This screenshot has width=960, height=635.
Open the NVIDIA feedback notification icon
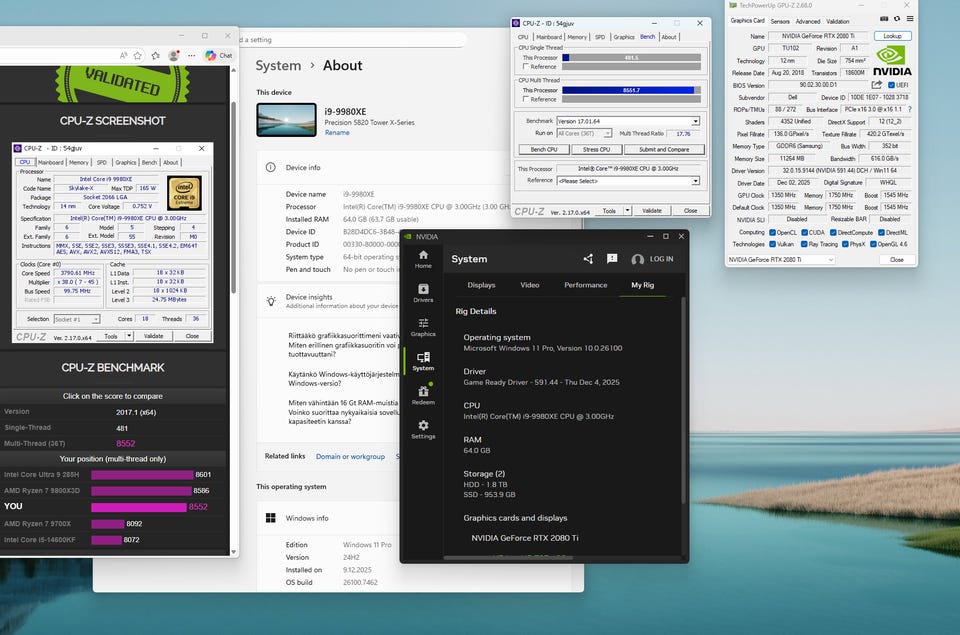click(x=612, y=259)
